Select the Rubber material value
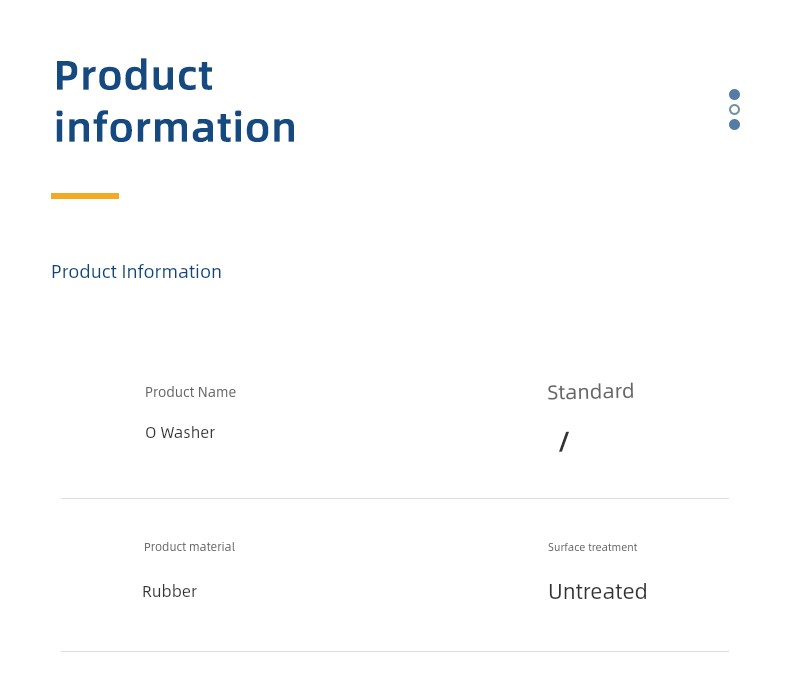Image resolution: width=790 pixels, height=675 pixels. [169, 591]
